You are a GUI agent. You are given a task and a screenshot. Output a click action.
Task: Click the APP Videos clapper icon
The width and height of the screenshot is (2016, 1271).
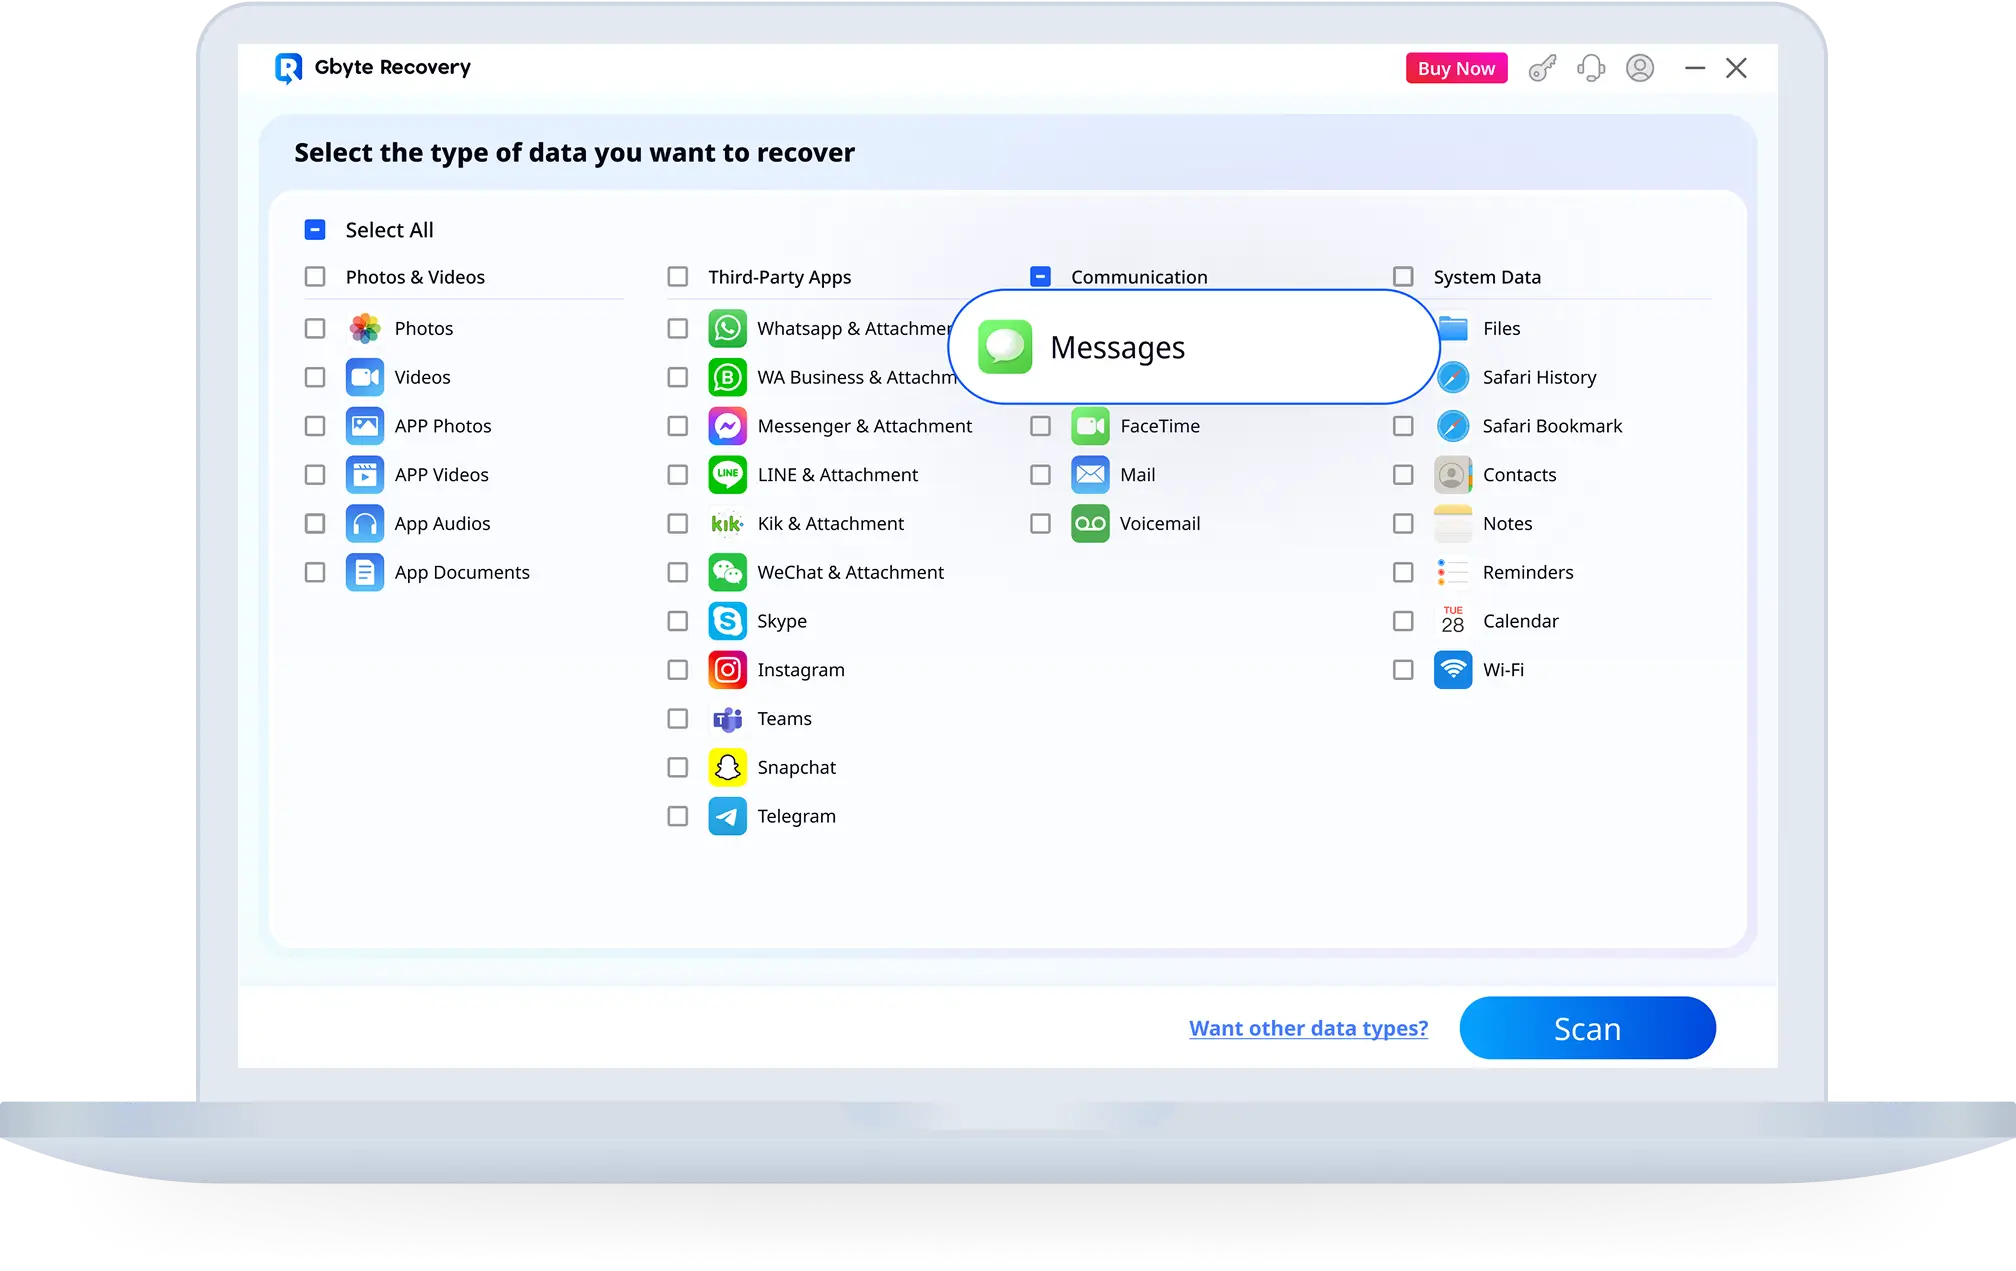coord(365,475)
